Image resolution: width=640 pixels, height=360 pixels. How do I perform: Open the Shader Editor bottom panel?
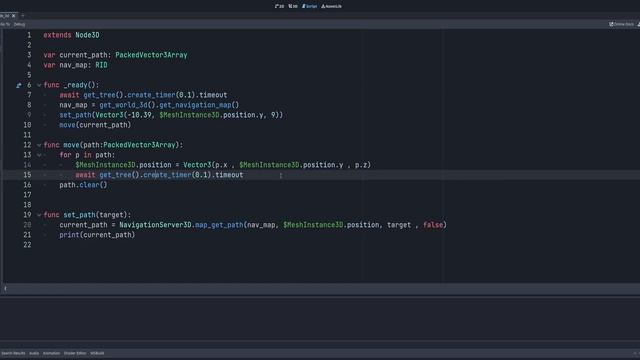(x=75, y=353)
